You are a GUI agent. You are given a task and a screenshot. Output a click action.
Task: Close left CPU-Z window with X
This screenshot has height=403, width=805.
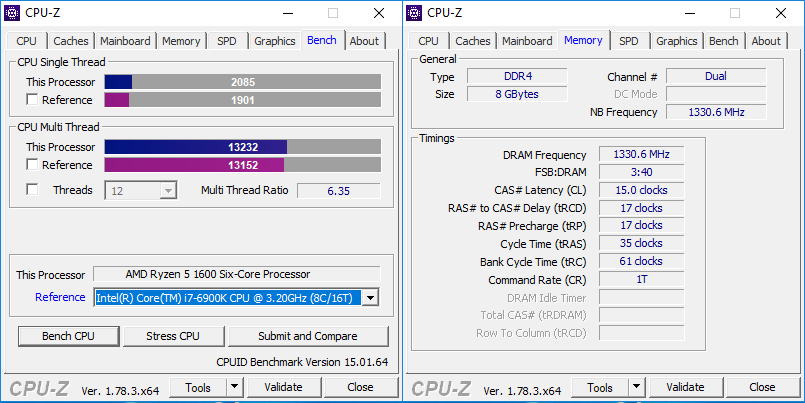tap(379, 13)
